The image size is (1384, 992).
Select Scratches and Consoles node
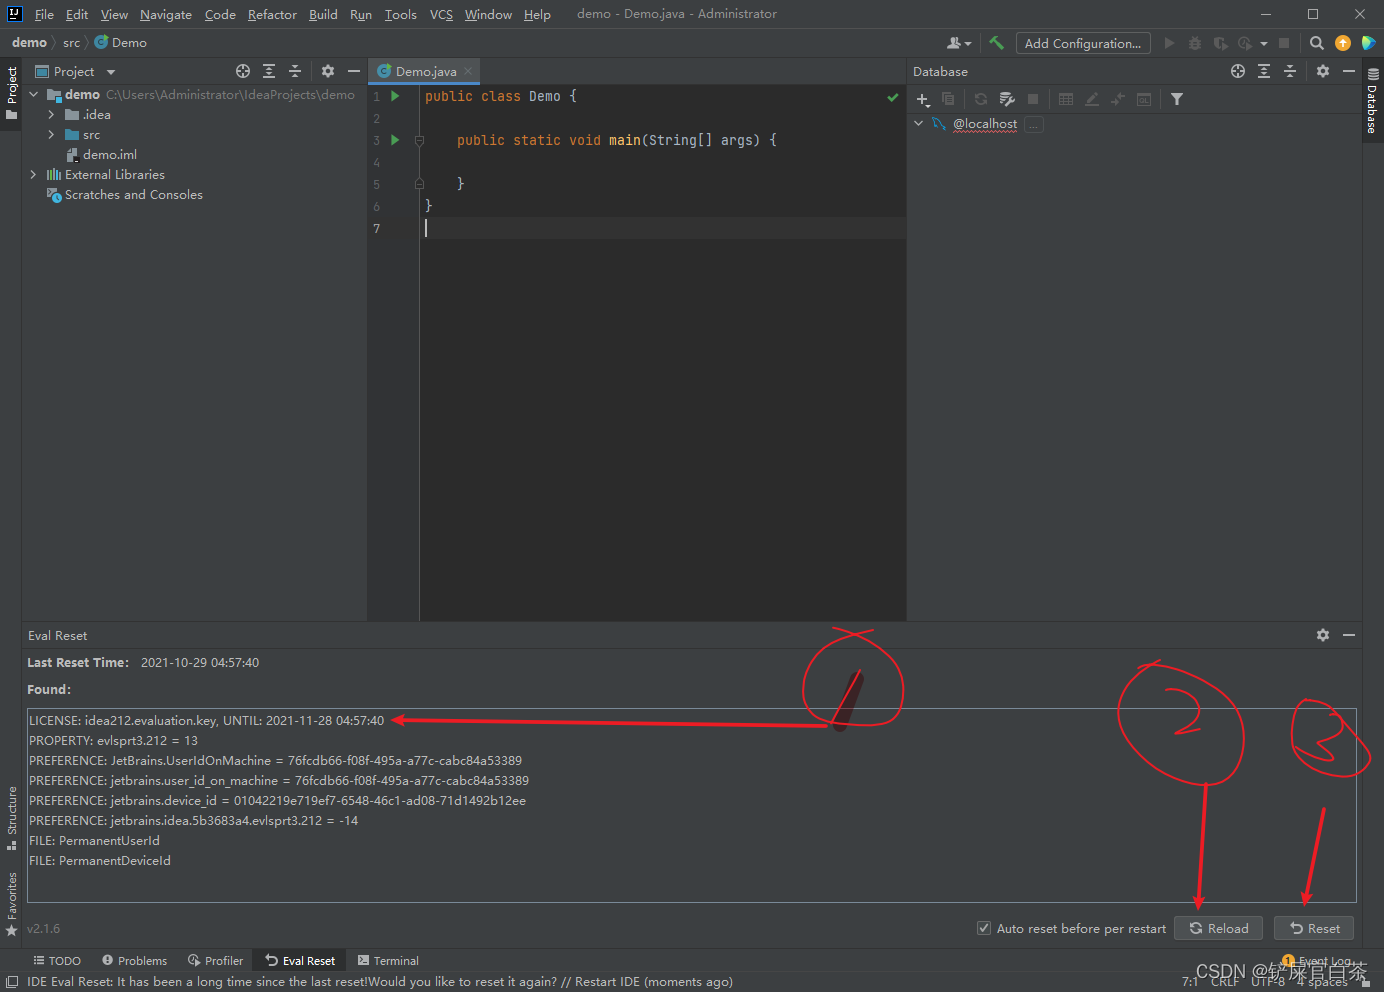[133, 194]
